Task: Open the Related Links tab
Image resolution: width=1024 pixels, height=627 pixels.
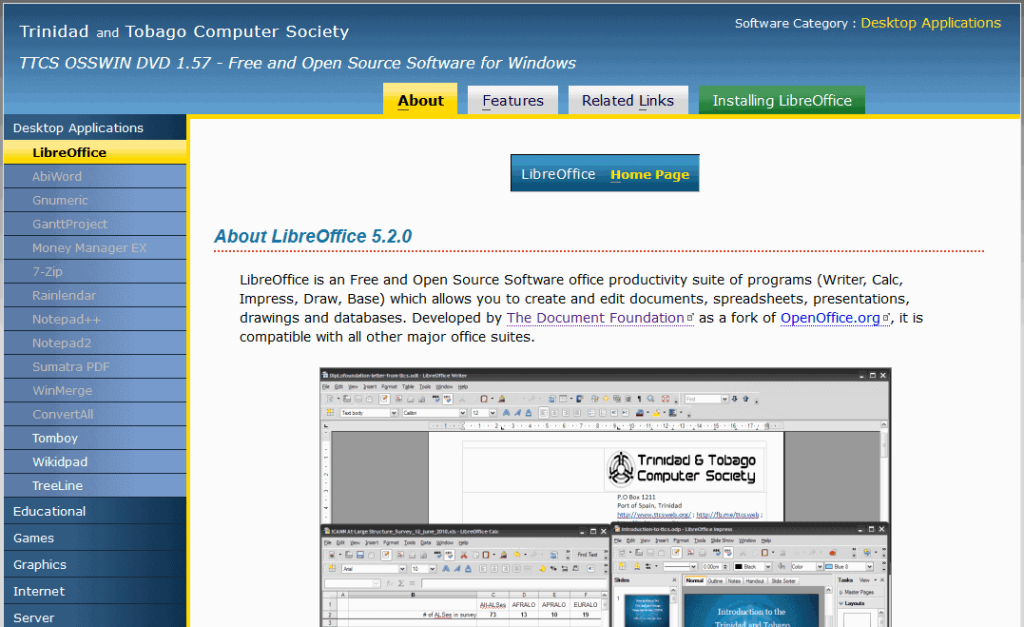Action: tap(628, 100)
